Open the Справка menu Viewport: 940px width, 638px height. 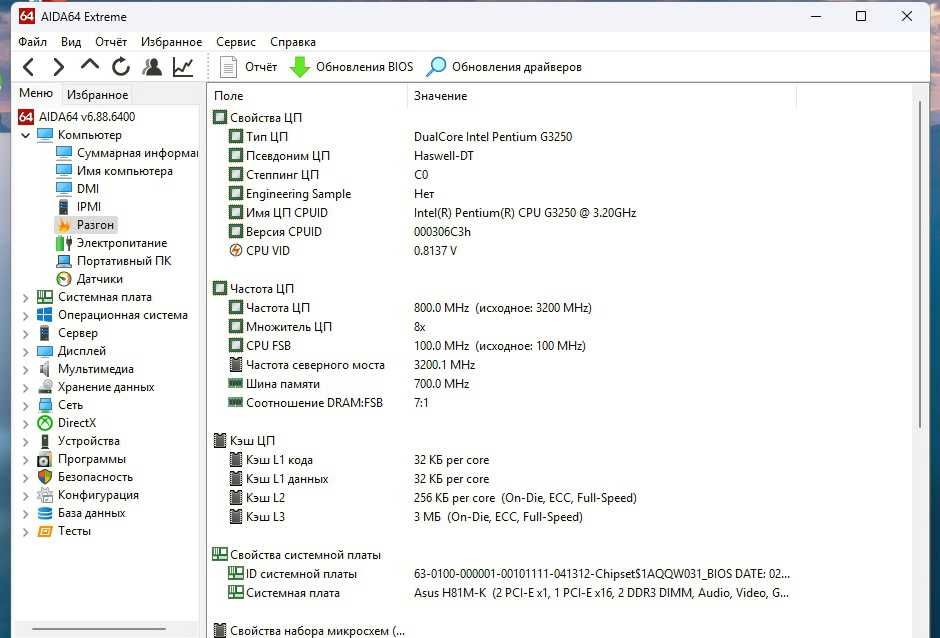pyautogui.click(x=293, y=42)
